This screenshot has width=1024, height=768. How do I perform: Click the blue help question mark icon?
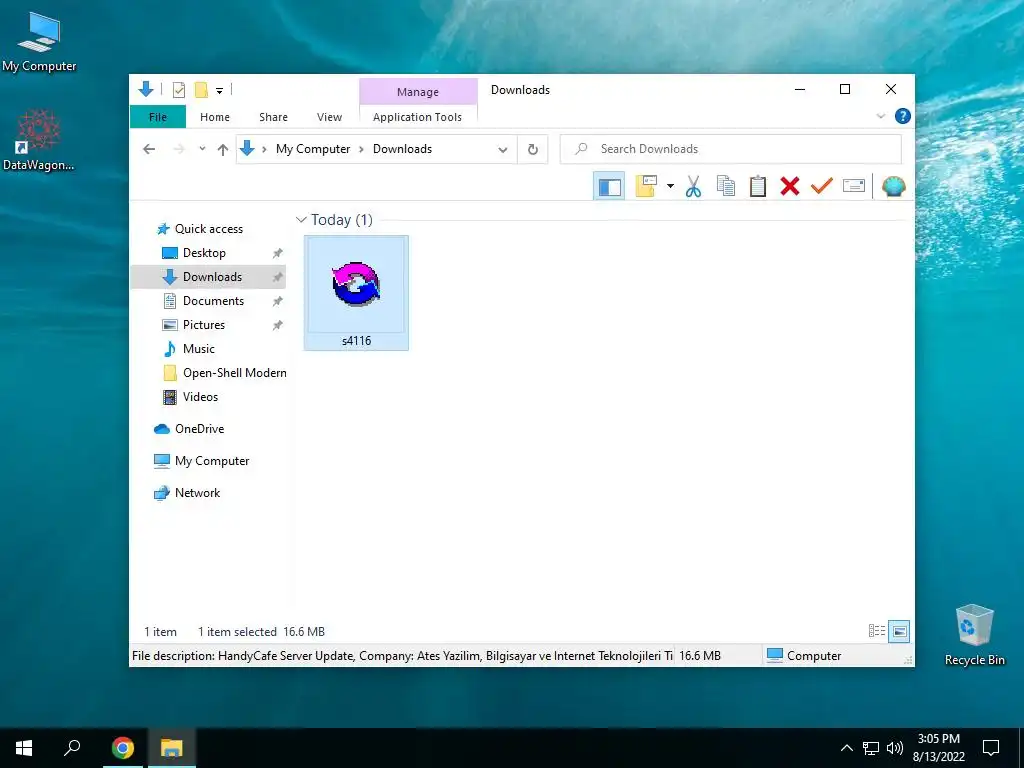click(903, 116)
